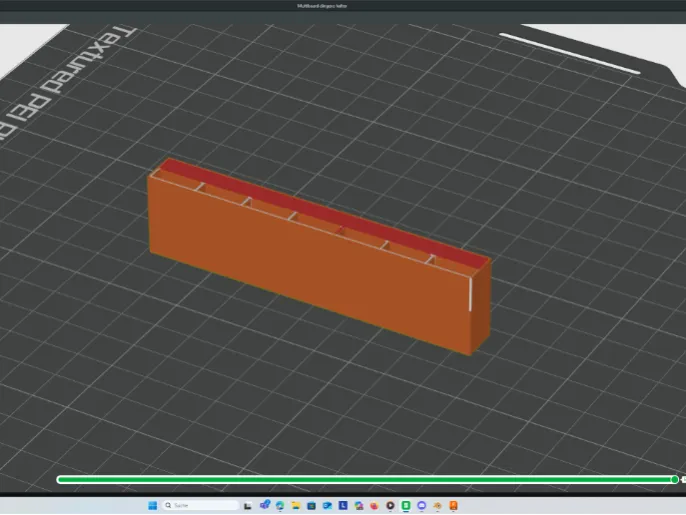
Task: Open the orange app icon at the taskbar end
Action: (453, 505)
